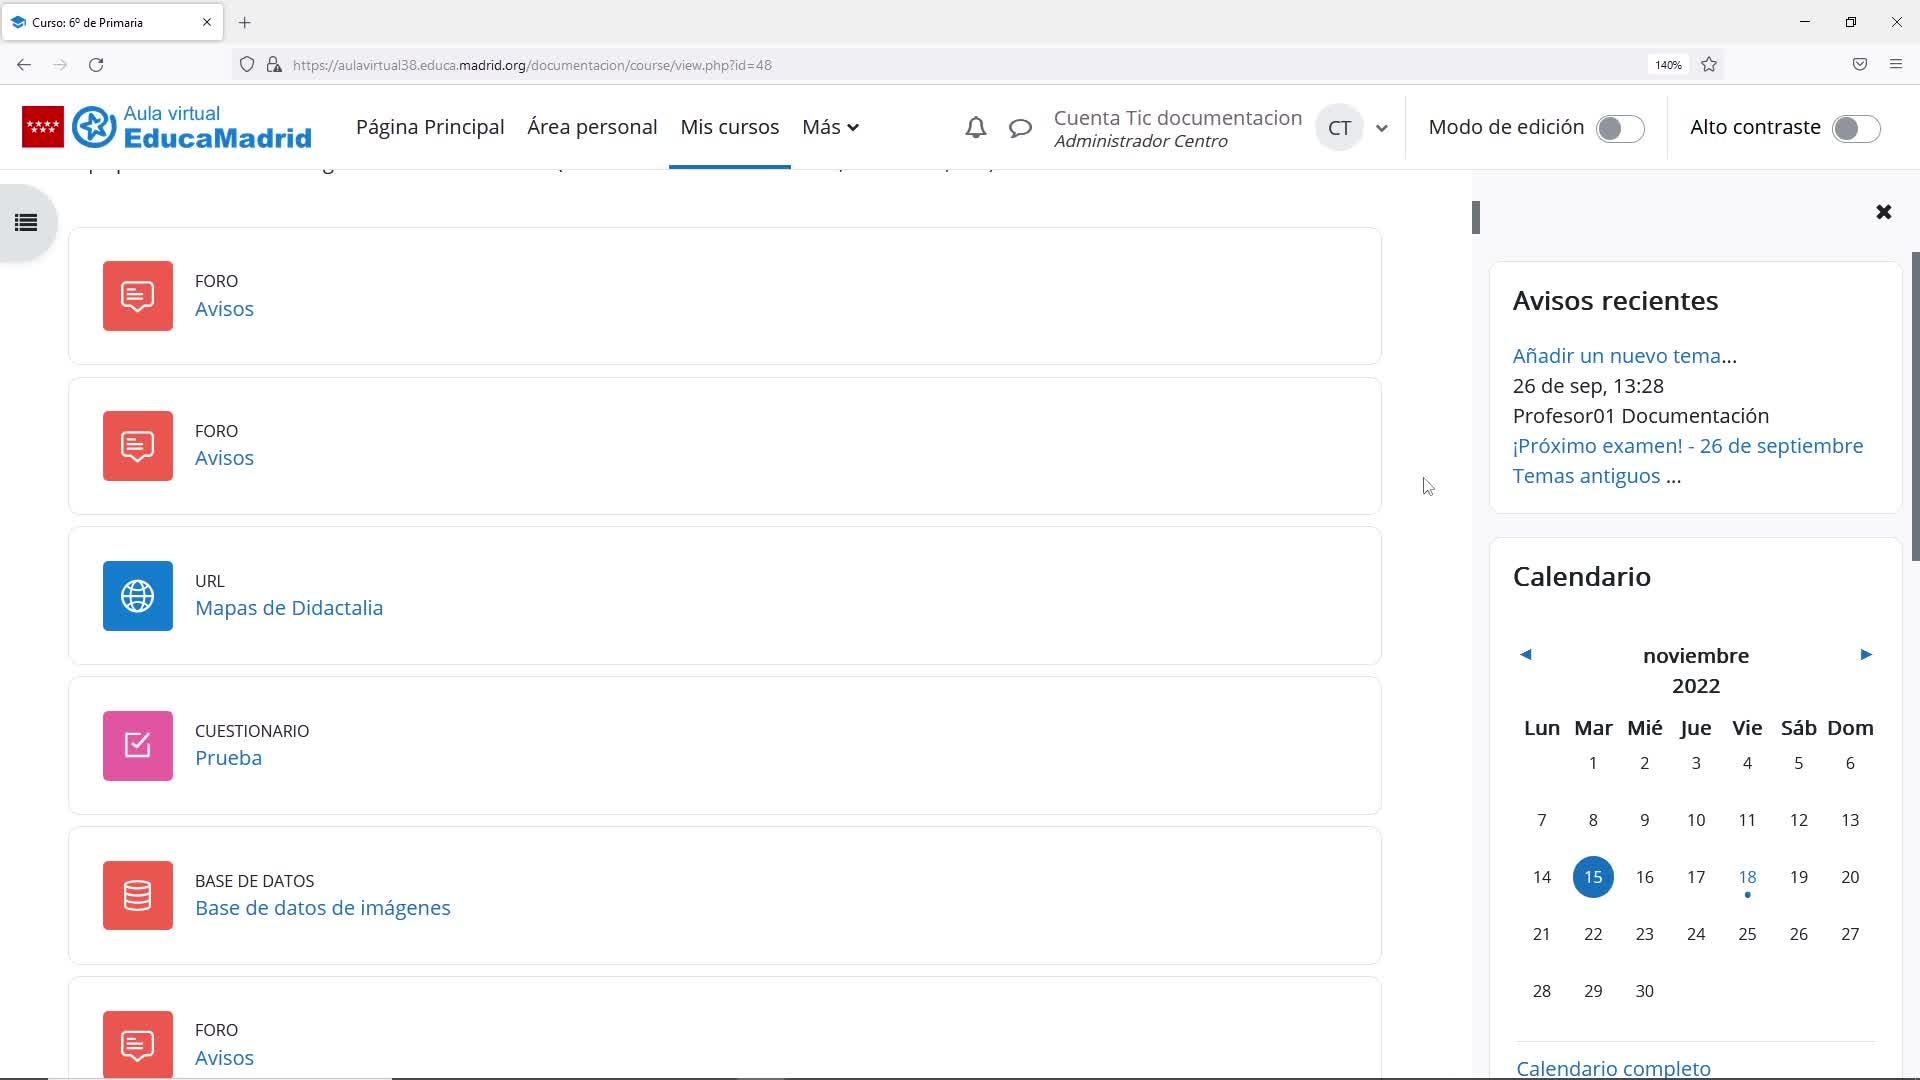This screenshot has width=1920, height=1080.
Task: Open the notifications bell icon
Action: tap(975, 128)
